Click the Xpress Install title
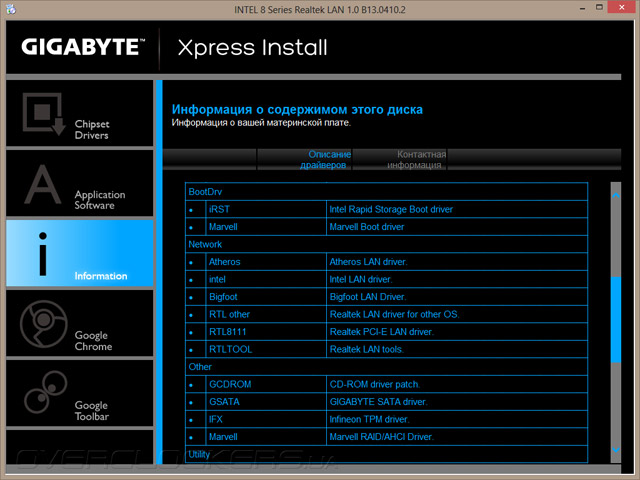 pyautogui.click(x=253, y=48)
